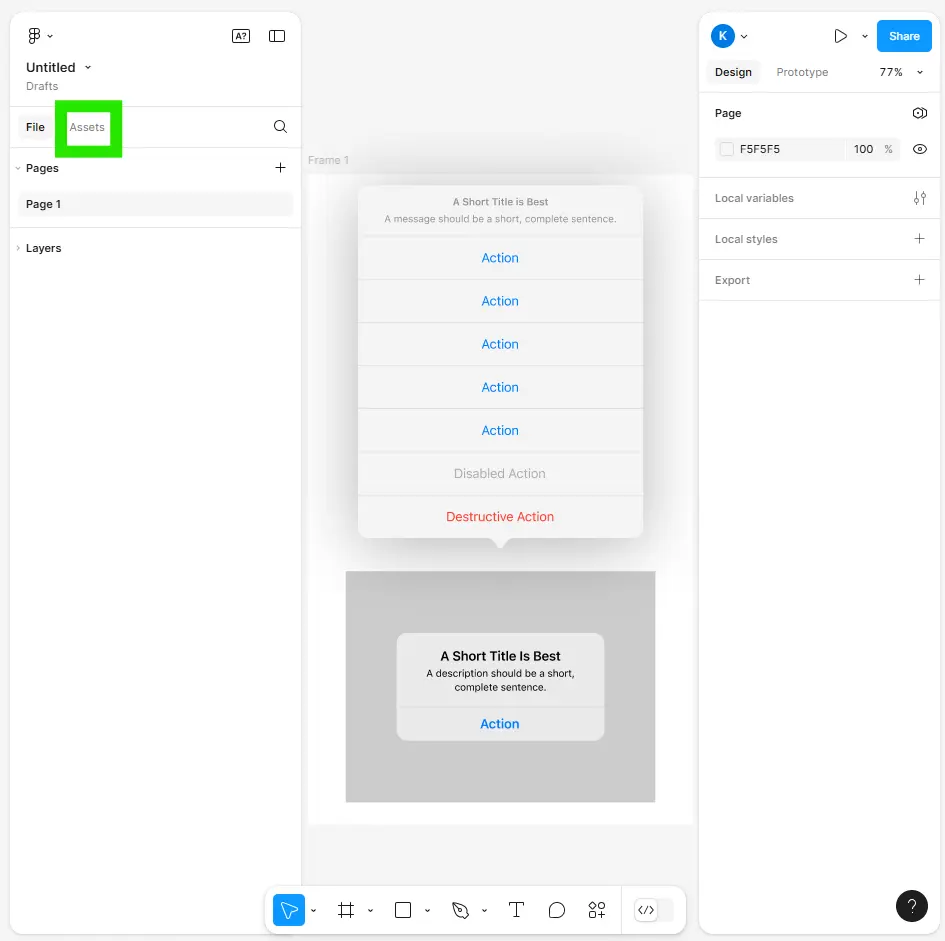The image size is (945, 941).
Task: Toggle page background visibility eye icon
Action: click(x=919, y=149)
